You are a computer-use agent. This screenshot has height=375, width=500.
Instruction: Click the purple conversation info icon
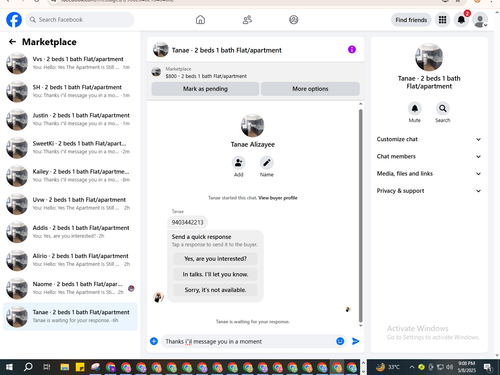(352, 50)
